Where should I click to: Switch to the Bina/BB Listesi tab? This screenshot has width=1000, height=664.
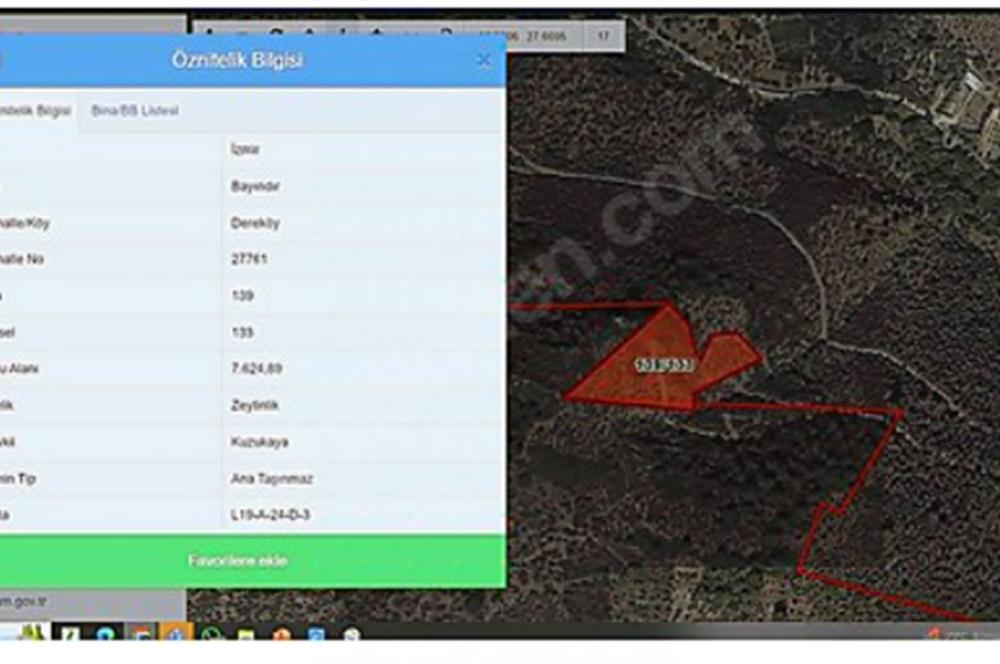point(136,111)
